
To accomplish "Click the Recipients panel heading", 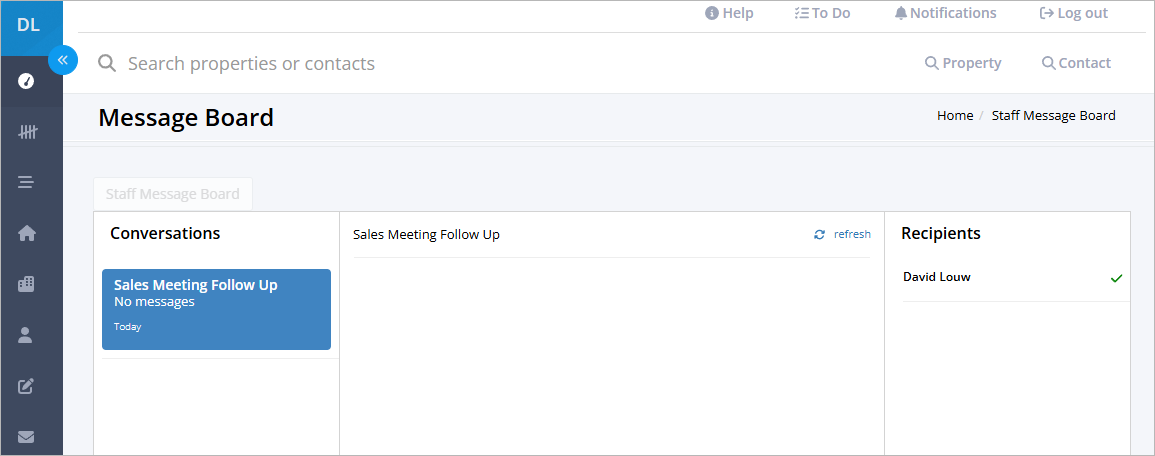I will (x=941, y=234).
